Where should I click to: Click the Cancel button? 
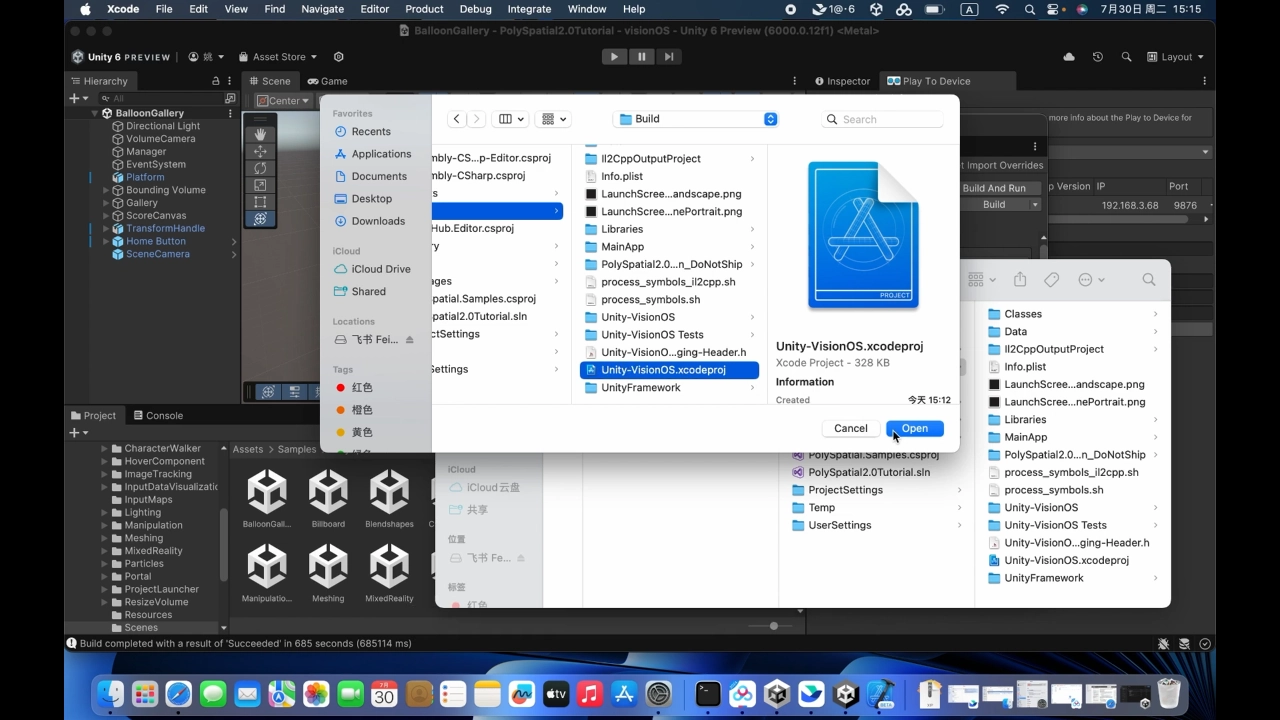click(x=851, y=428)
